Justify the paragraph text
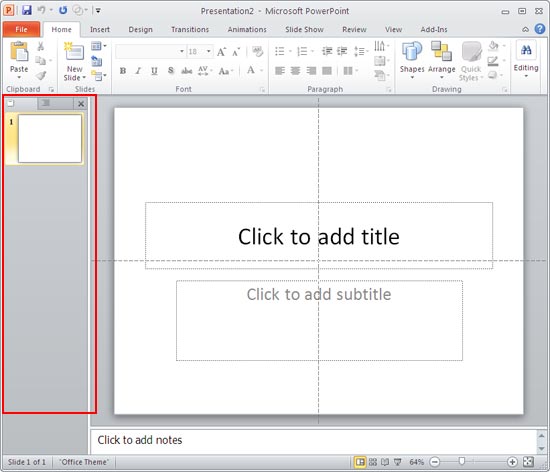This screenshot has width=550, height=472. (x=327, y=71)
